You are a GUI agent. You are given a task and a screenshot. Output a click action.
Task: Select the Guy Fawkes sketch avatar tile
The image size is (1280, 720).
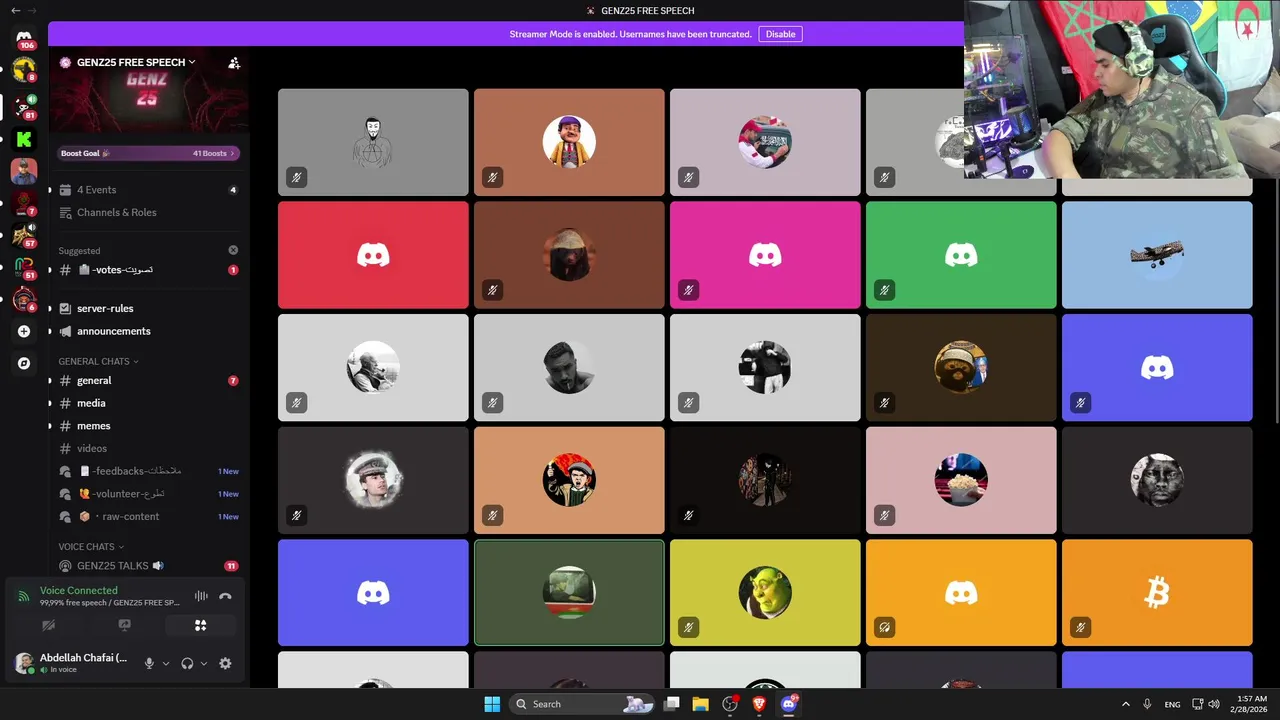click(x=373, y=142)
